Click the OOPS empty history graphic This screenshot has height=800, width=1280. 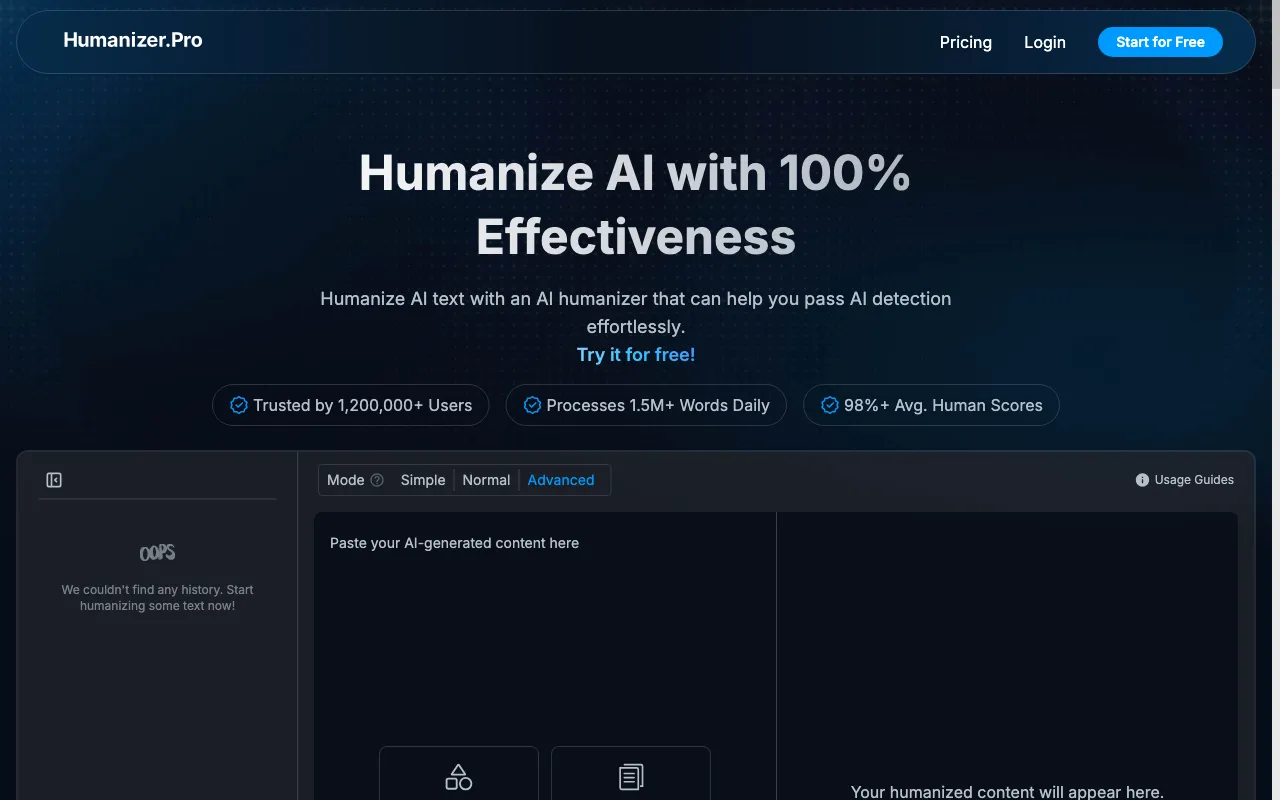(157, 553)
